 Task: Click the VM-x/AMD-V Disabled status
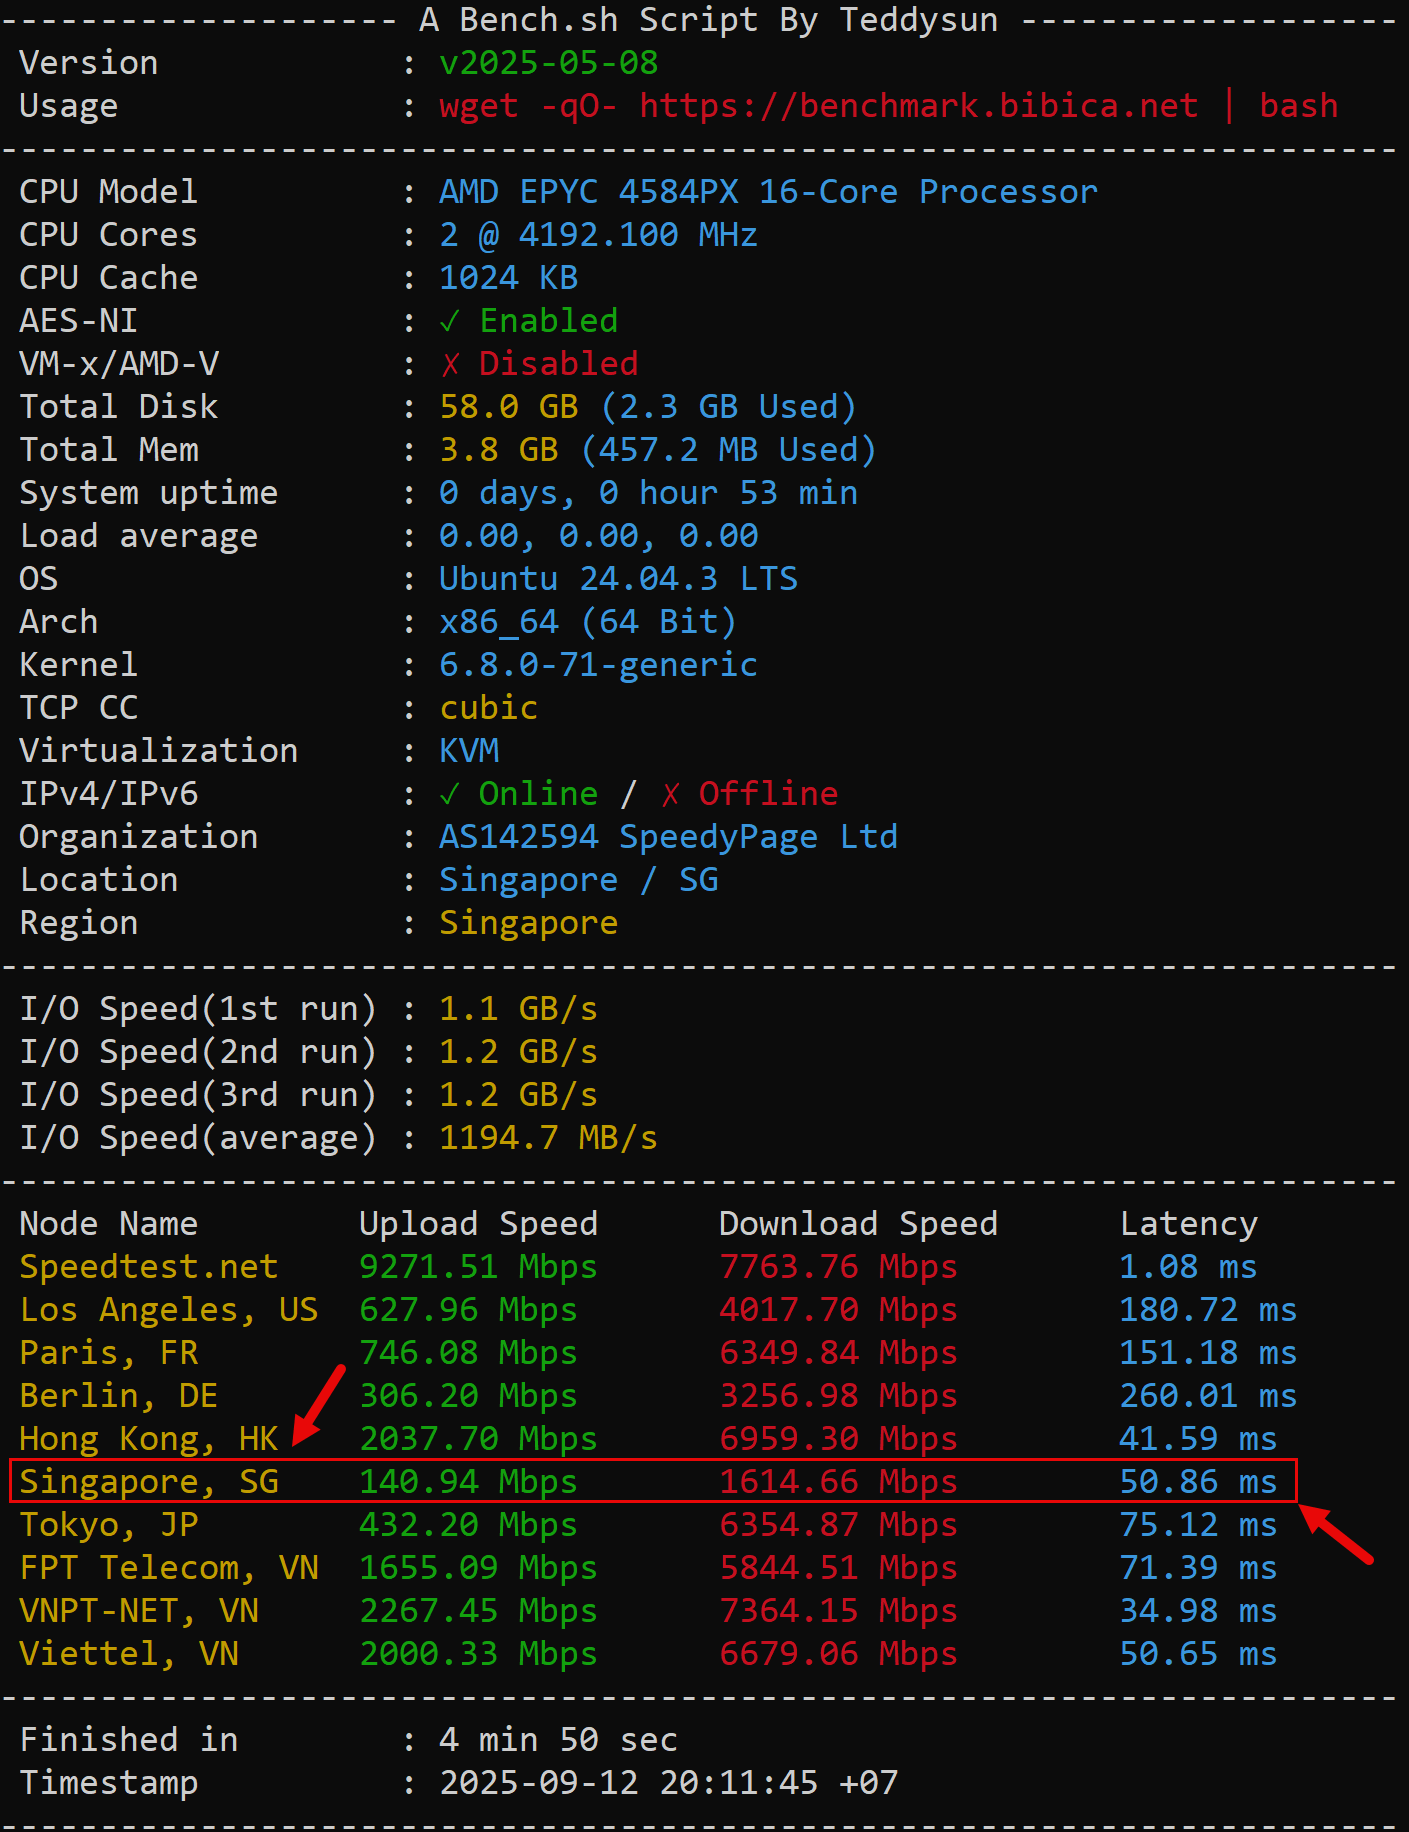coord(538,364)
